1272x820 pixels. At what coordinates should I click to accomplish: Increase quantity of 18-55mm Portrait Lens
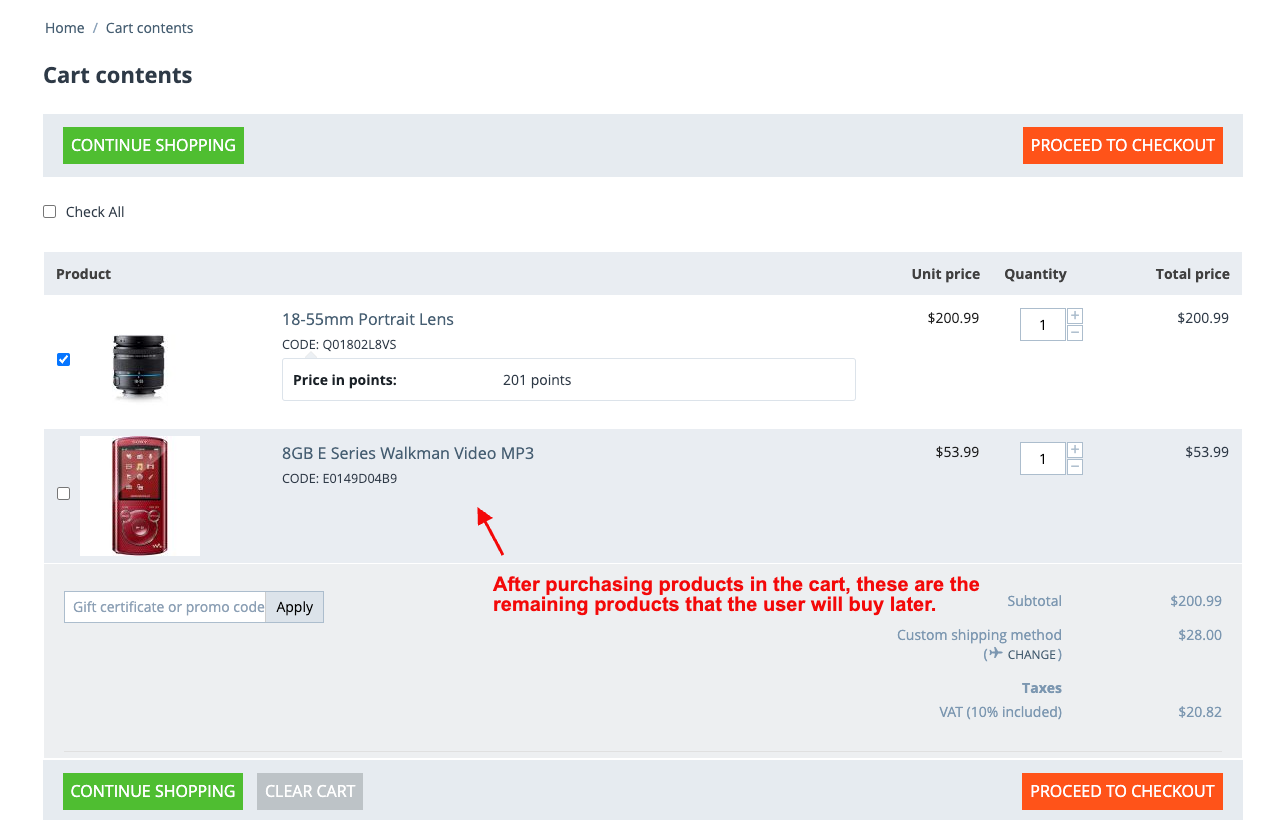click(x=1075, y=316)
